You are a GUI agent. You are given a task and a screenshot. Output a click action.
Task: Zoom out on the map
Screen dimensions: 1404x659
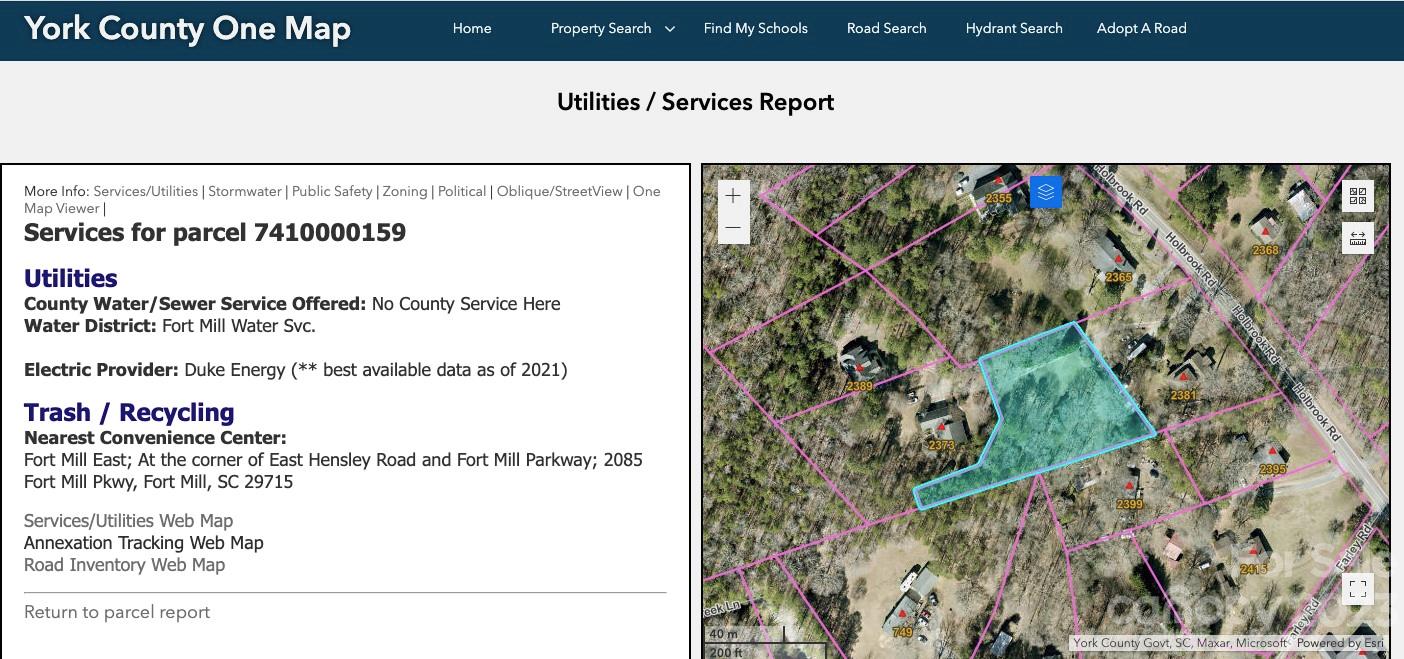coord(733,228)
